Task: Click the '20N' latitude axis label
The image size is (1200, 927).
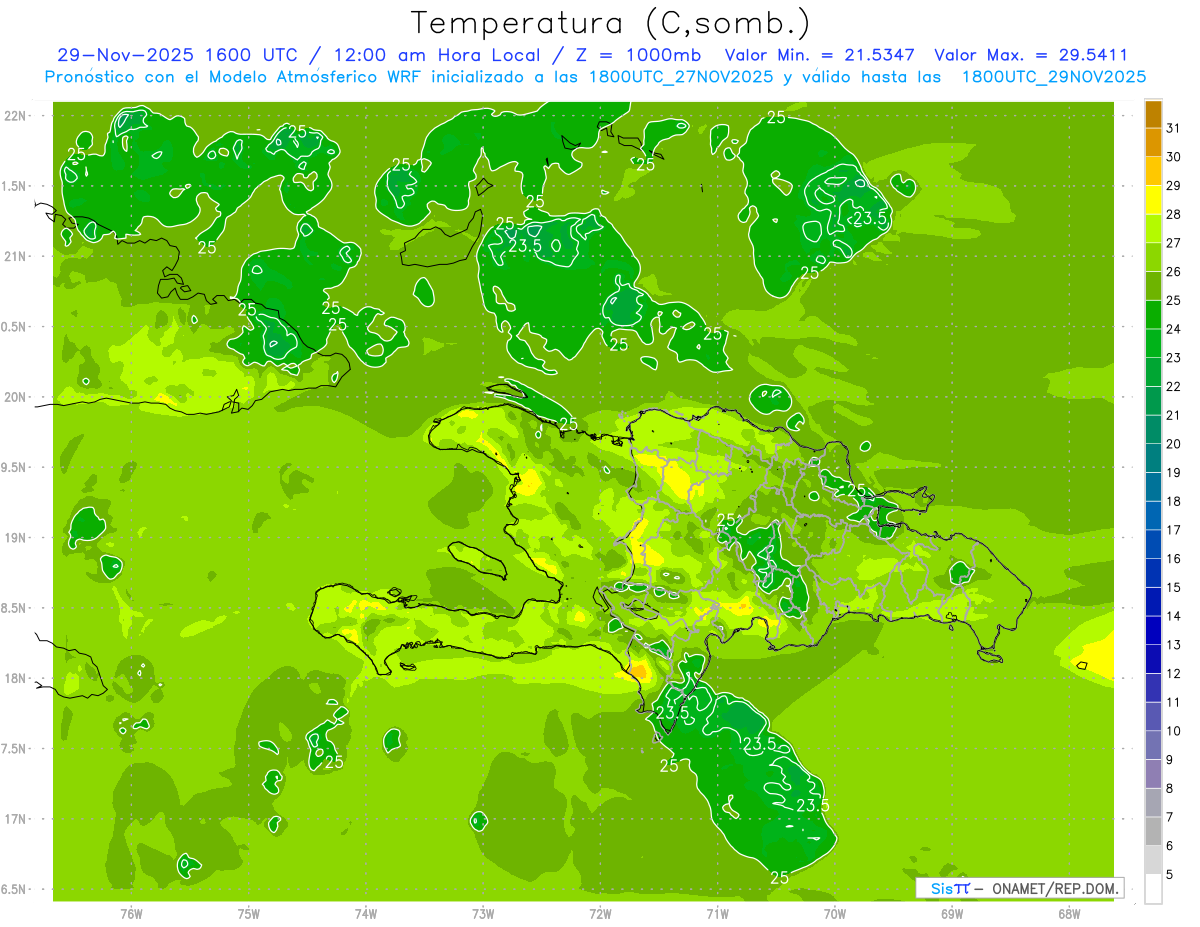Action: (x=16, y=398)
